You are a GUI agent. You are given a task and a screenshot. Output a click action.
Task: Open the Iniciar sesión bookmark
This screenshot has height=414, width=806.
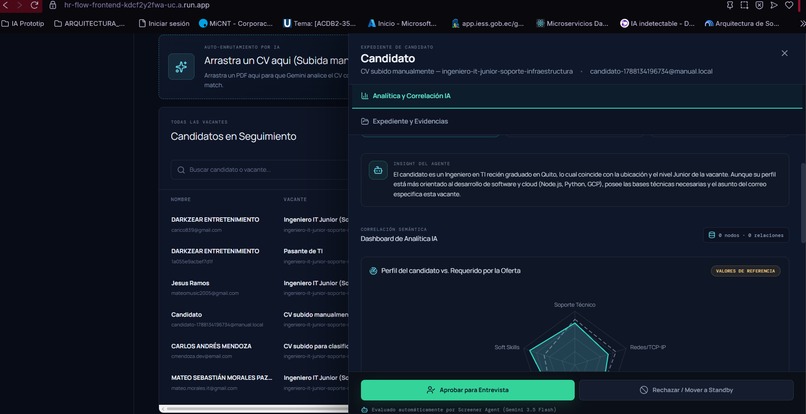[x=164, y=24]
